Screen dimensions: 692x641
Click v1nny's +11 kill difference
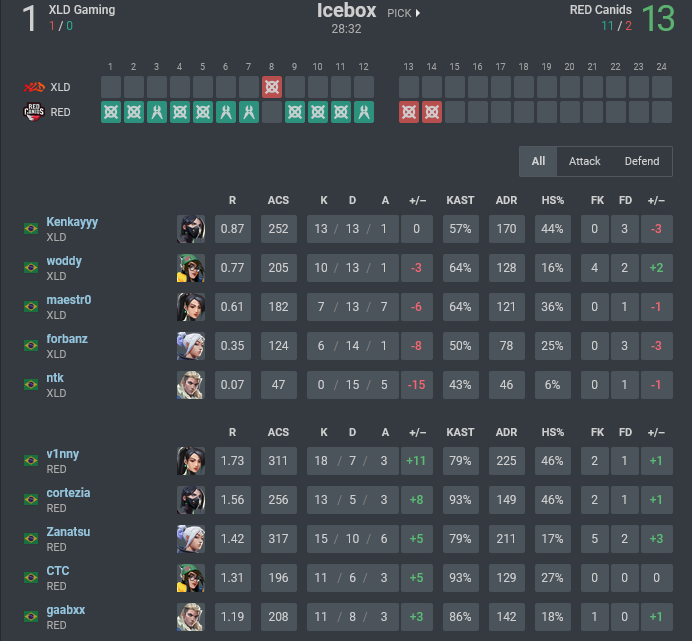pos(417,460)
